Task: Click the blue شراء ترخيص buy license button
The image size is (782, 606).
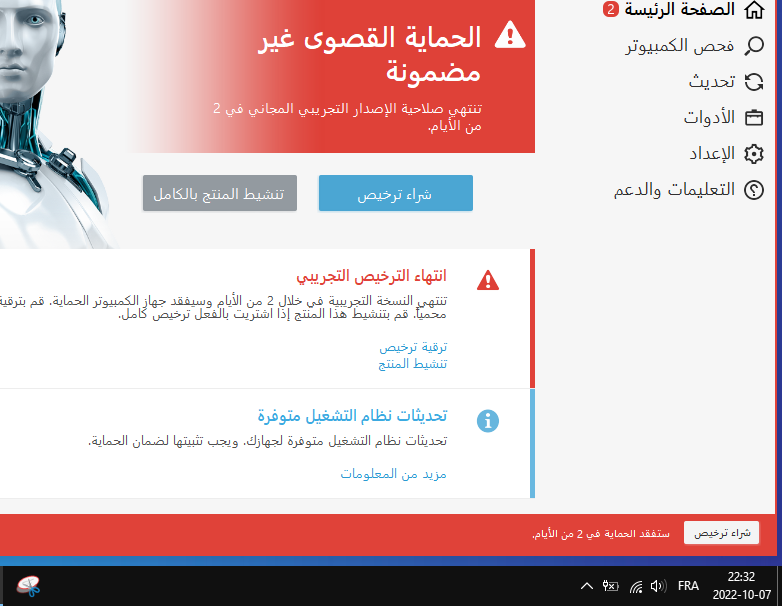Action: click(395, 193)
